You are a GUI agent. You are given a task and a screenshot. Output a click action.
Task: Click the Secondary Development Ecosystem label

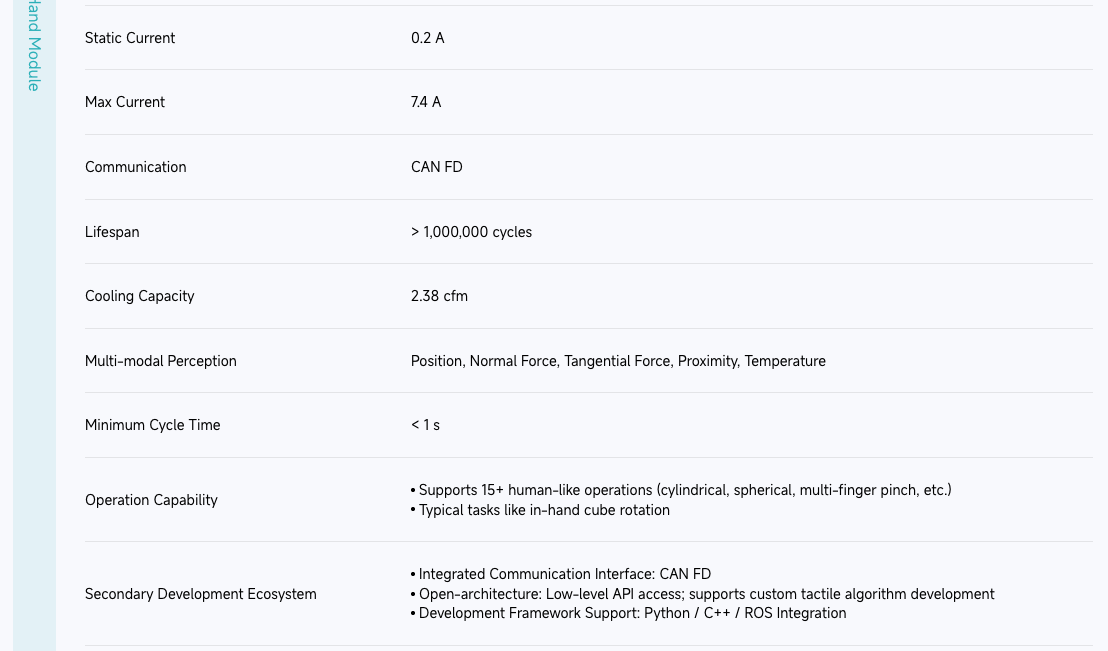(201, 594)
